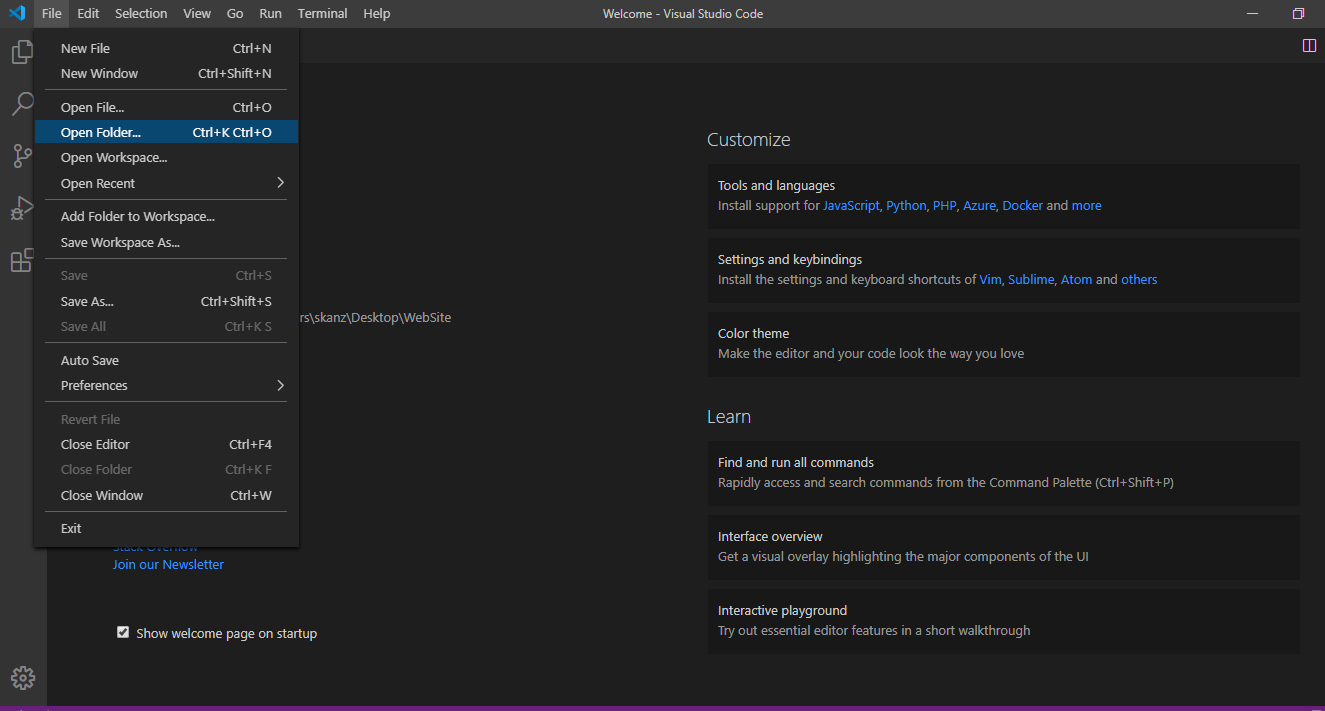Open the Docker tools link
Image resolution: width=1325 pixels, height=711 pixels.
1022,205
